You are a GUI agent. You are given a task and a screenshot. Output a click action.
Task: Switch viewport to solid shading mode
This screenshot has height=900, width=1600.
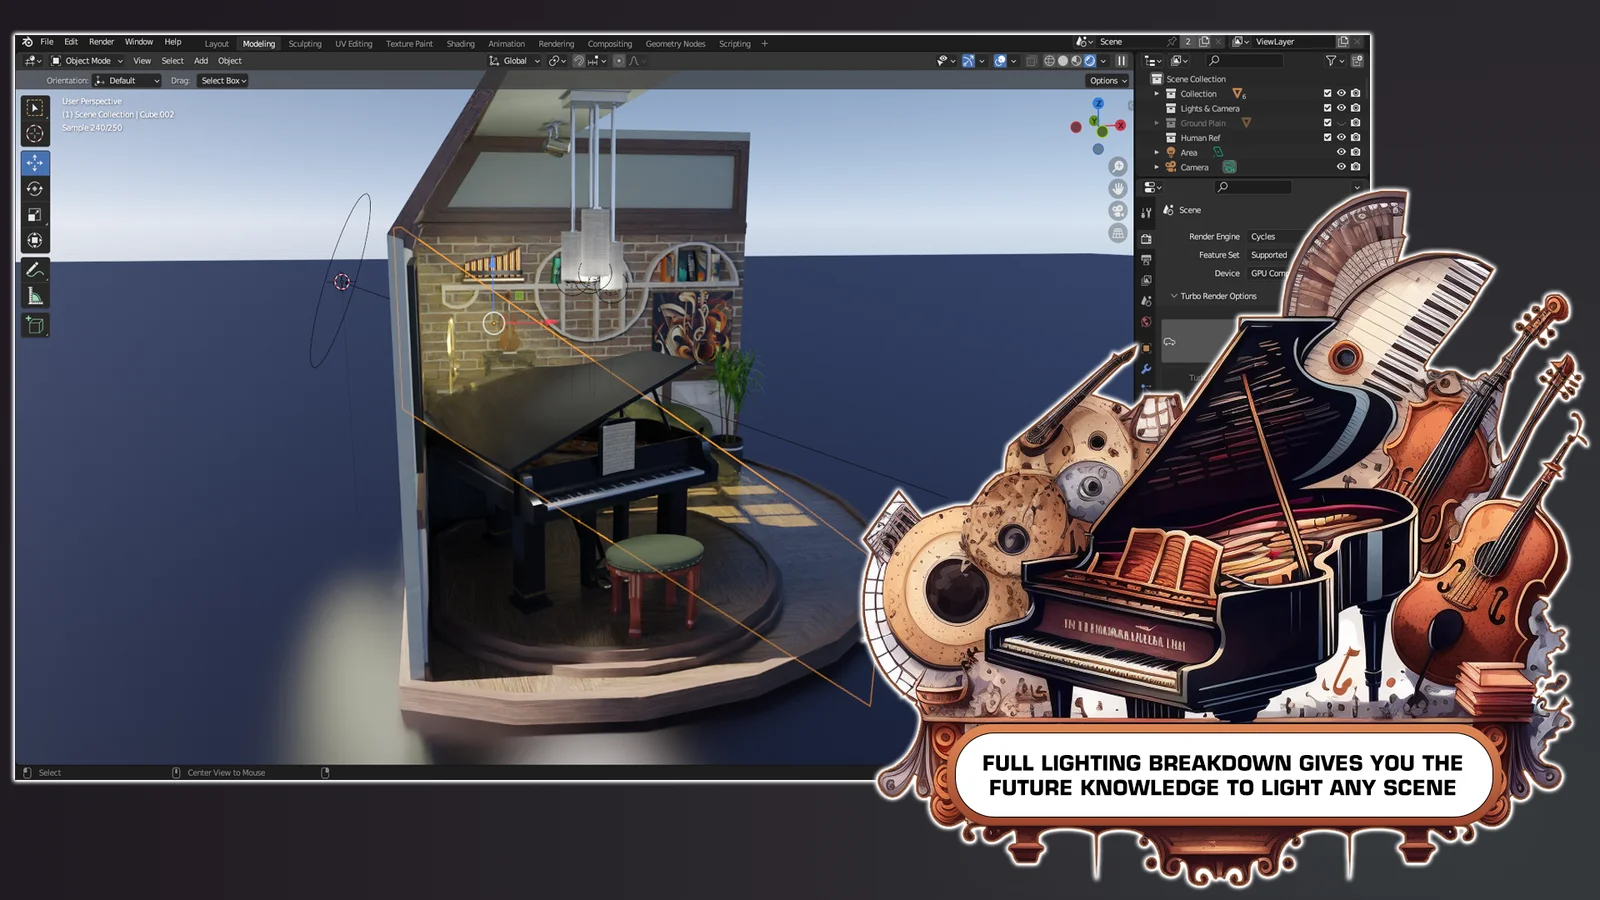(1063, 61)
